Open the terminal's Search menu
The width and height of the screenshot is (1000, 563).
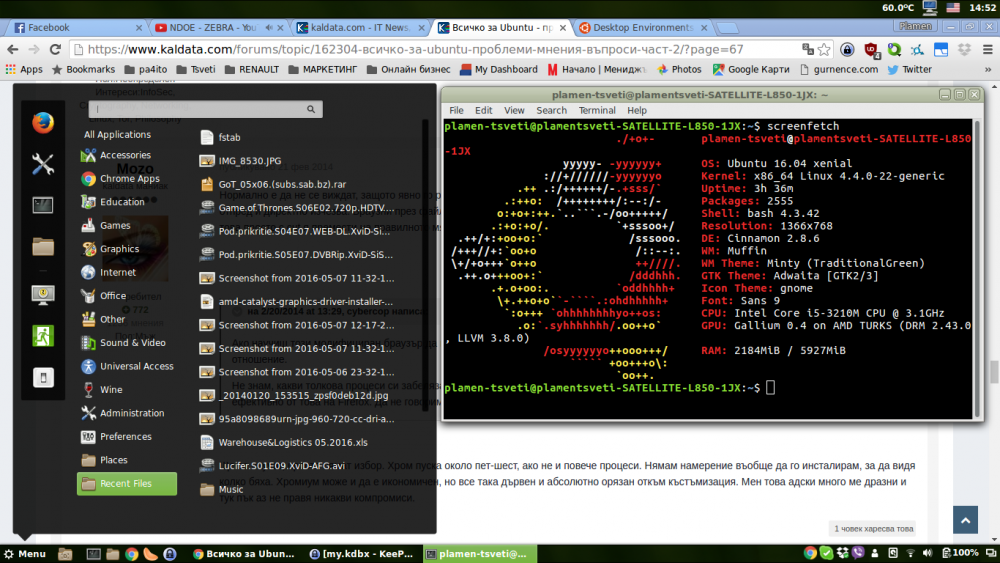551,110
